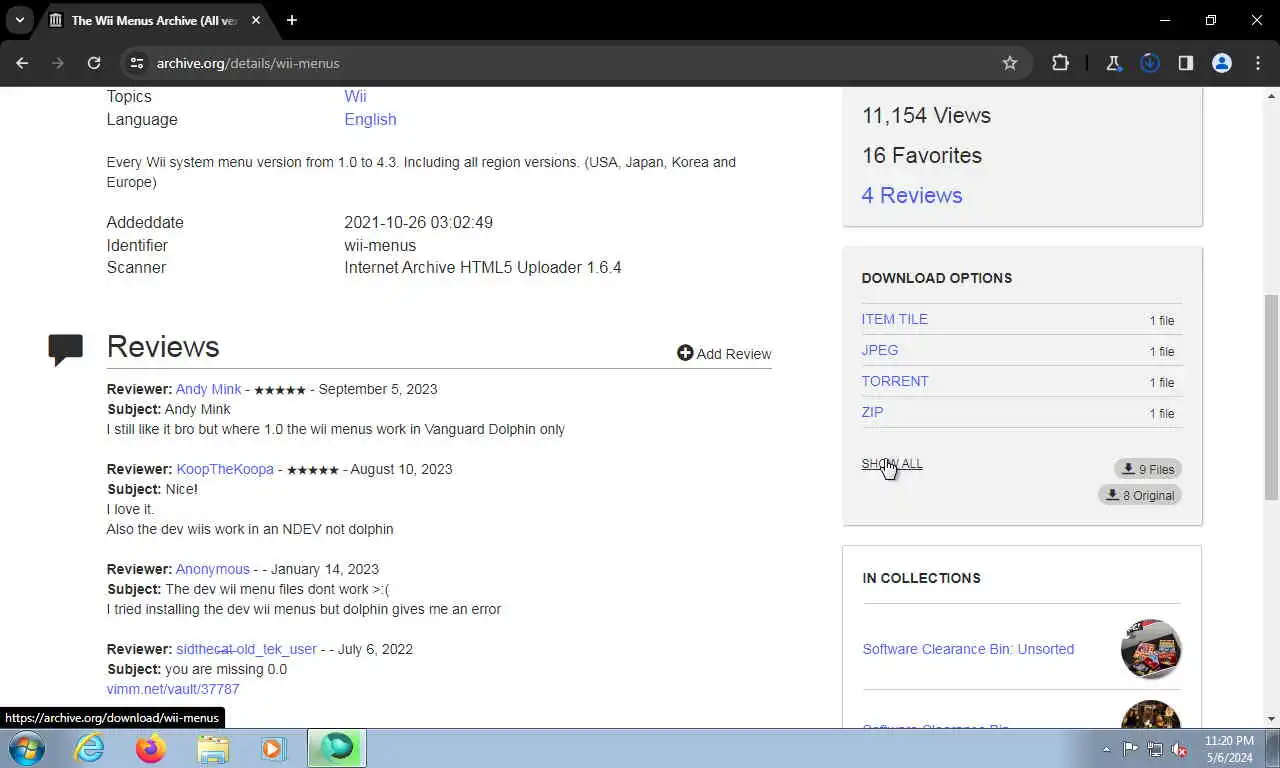Download the ZIP option

872,412
